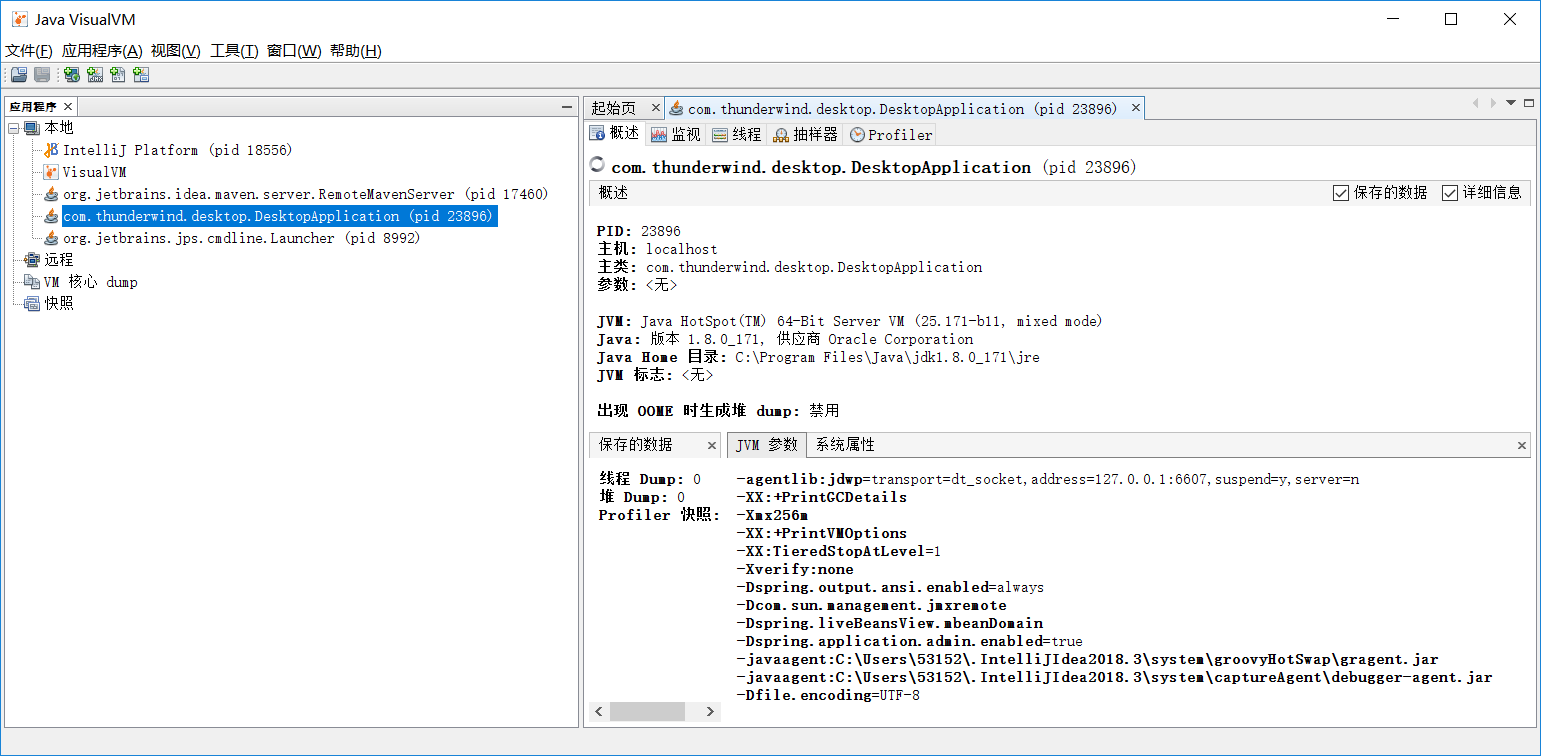The height and width of the screenshot is (756, 1541).
Task: Select the VM 核心 dump tree node
Action: tap(90, 282)
